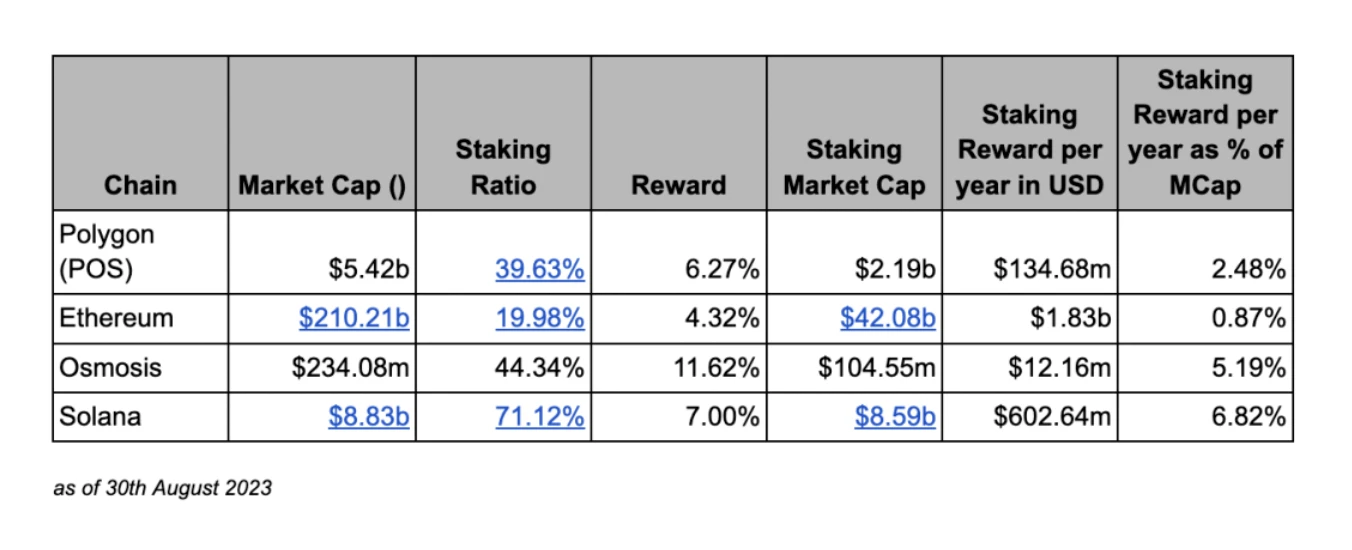
Task: Click the 'as of 30th August 2023' footnote
Action: point(162,489)
